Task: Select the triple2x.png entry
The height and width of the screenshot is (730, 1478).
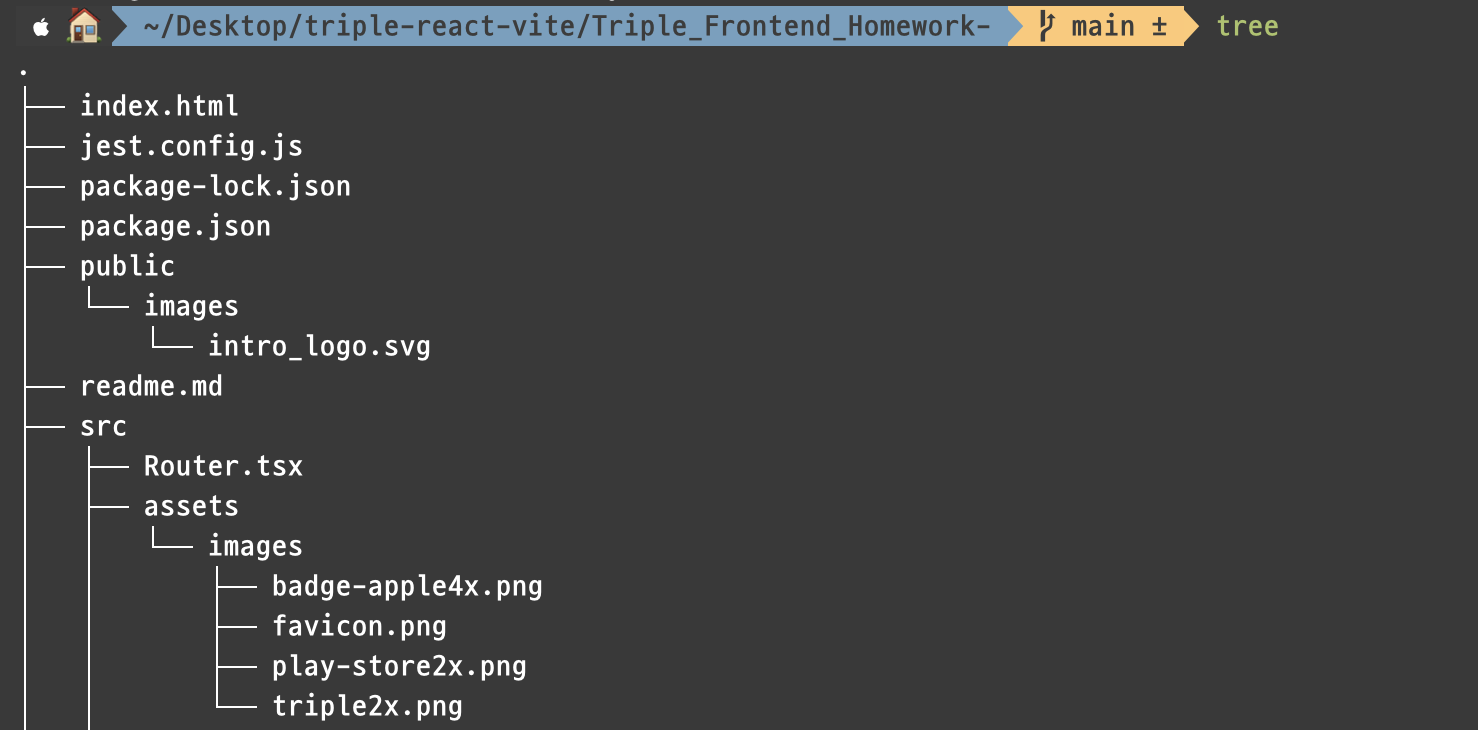Action: point(367,706)
